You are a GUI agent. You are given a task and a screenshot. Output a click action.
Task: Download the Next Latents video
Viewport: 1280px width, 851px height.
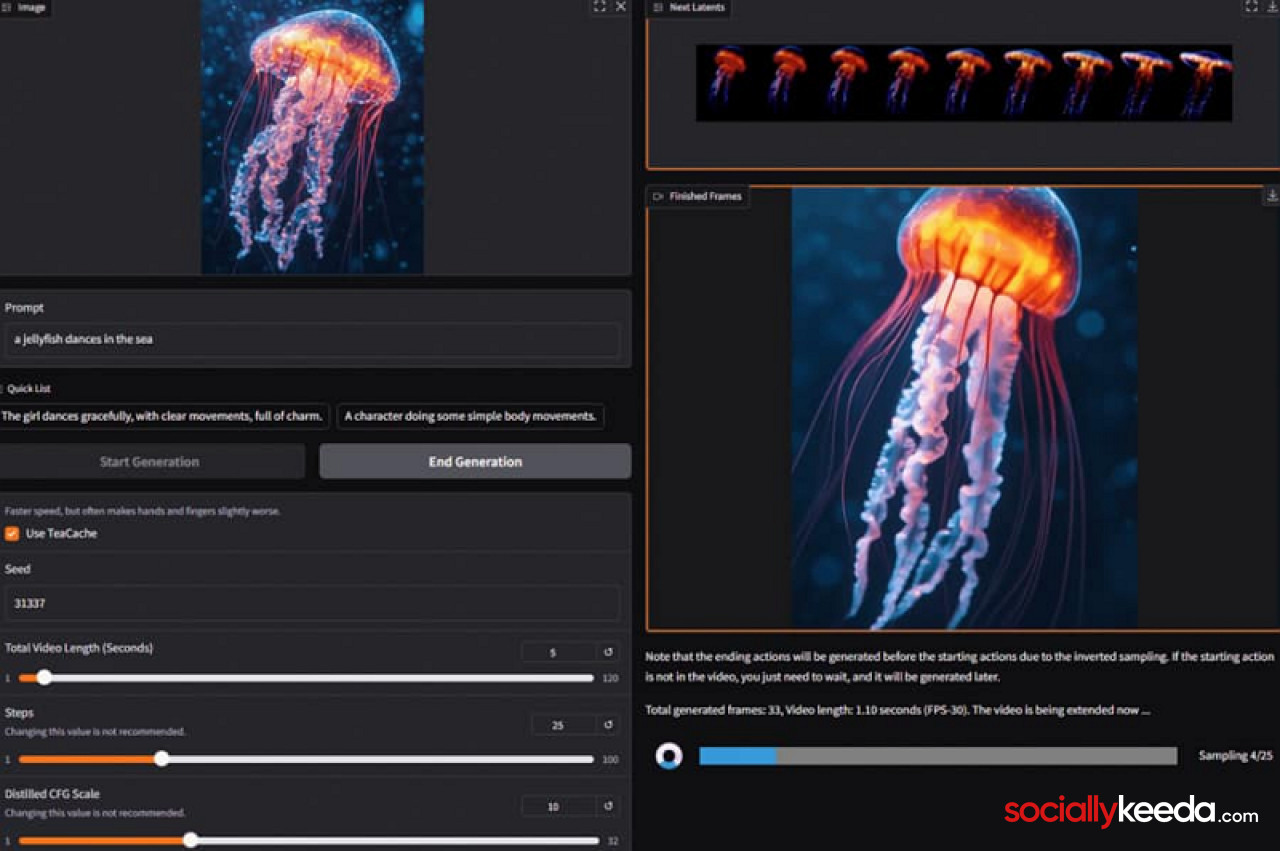click(x=1272, y=6)
